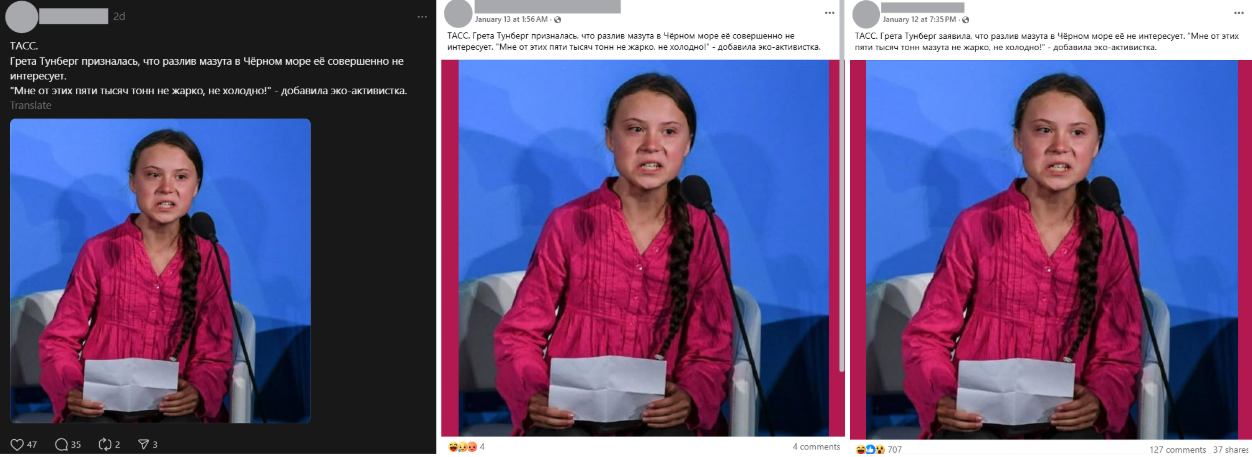Open the profile avatar of the dark-theme post

pyautogui.click(x=21, y=17)
